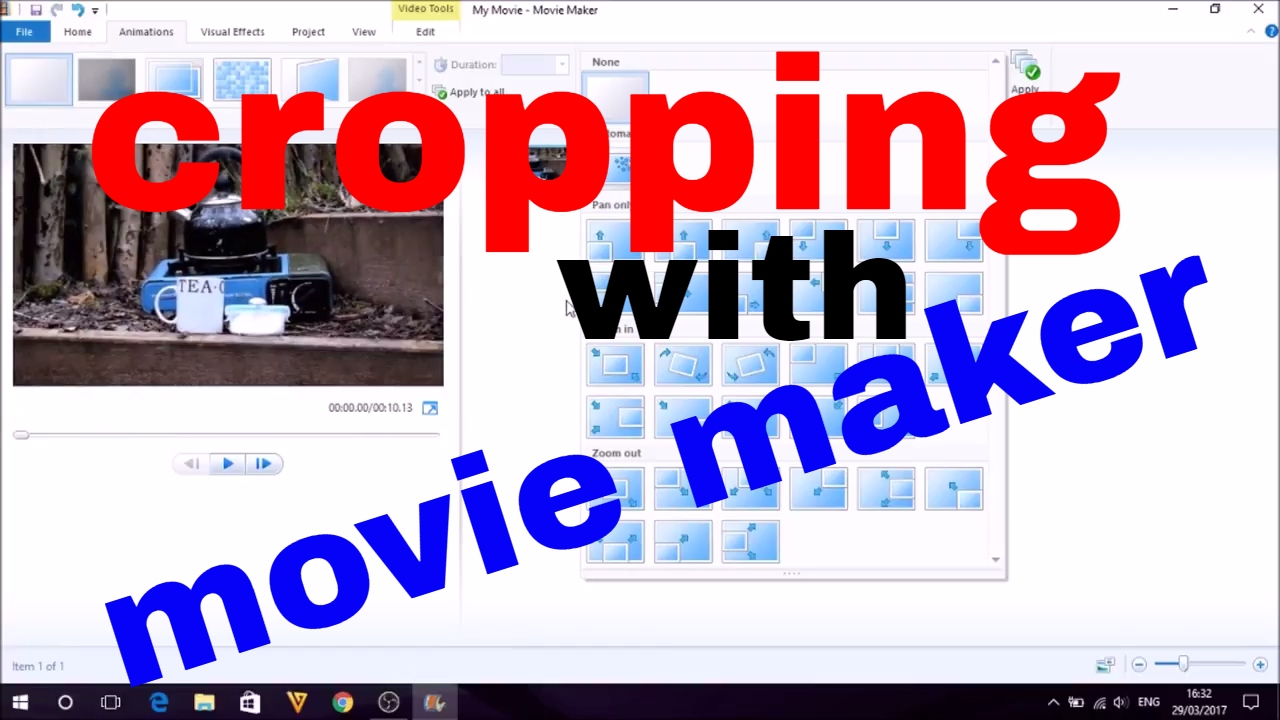Launch Microsoft Edge from taskbar
Viewport: 1280px width, 720px height.
(159, 702)
